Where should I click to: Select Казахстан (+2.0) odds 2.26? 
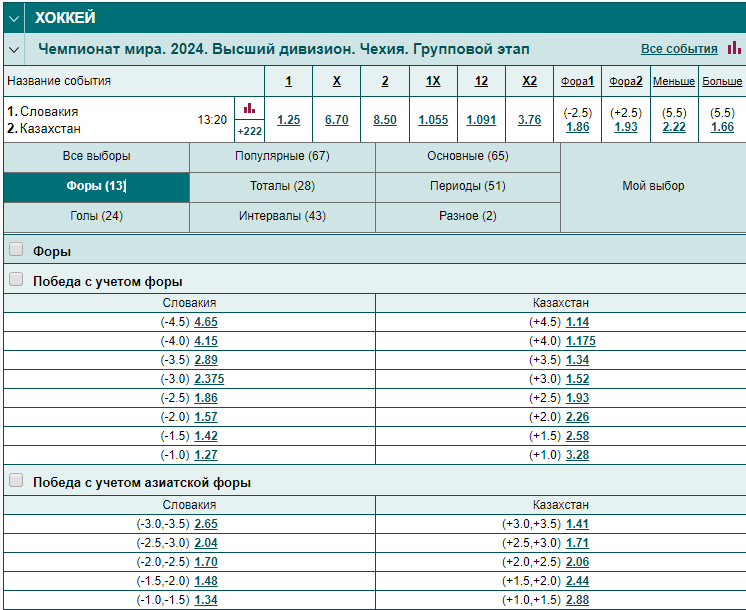coord(578,417)
